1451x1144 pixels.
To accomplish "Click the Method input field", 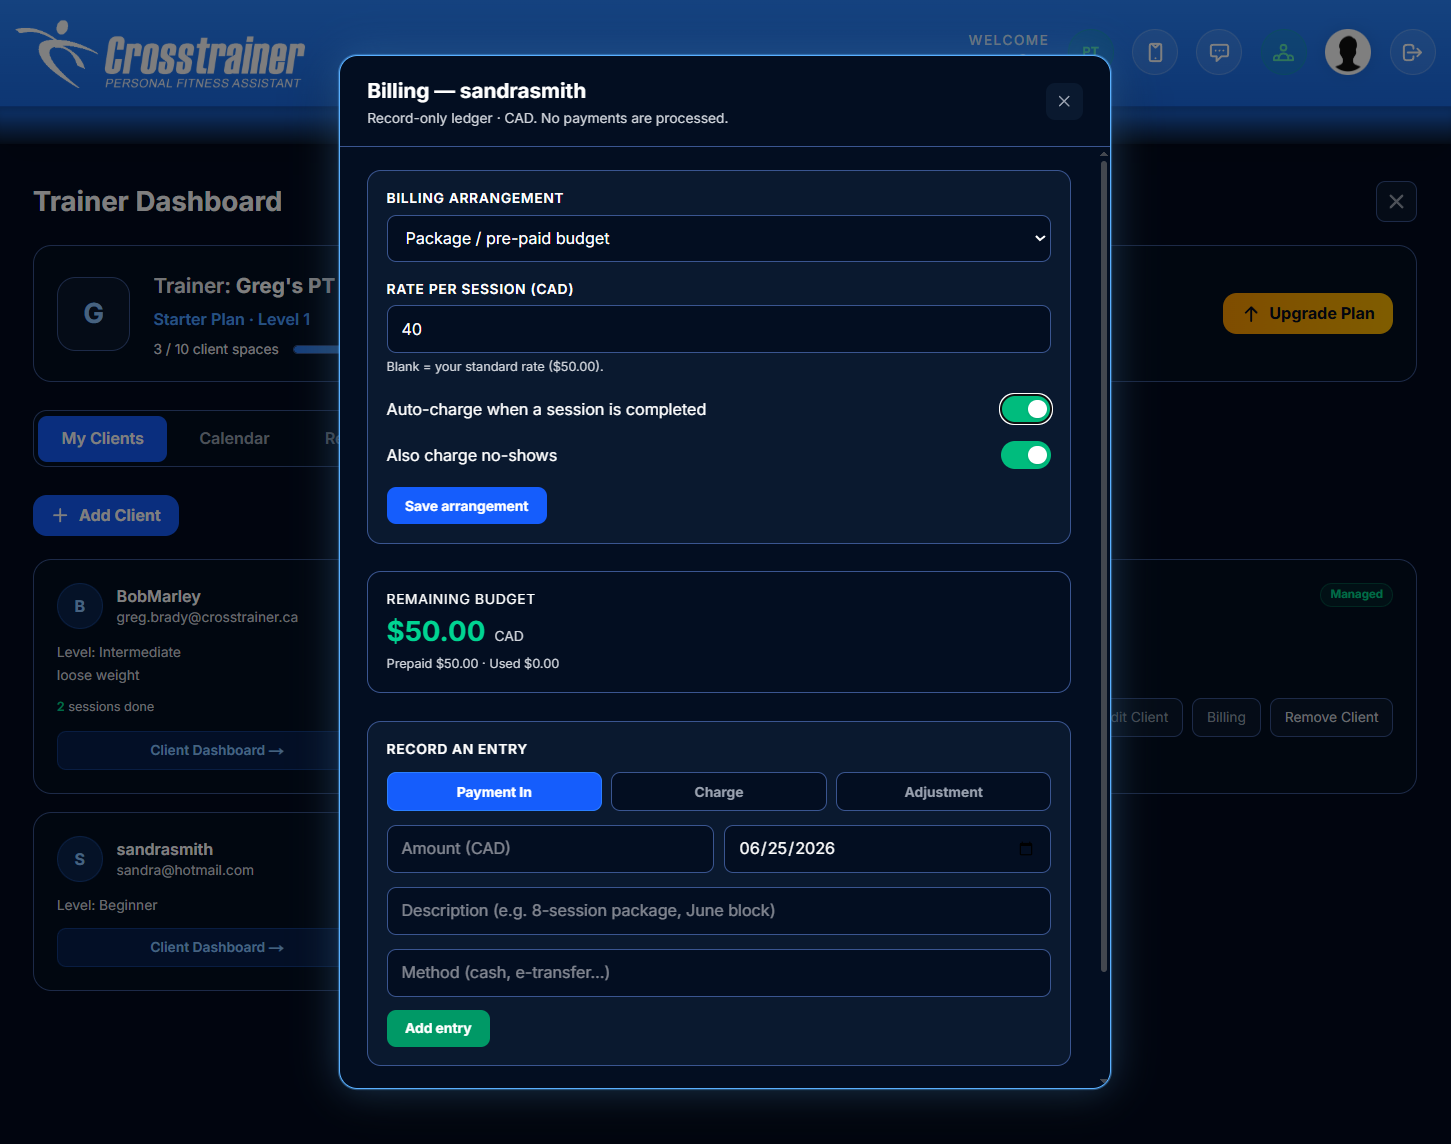I will click(718, 973).
